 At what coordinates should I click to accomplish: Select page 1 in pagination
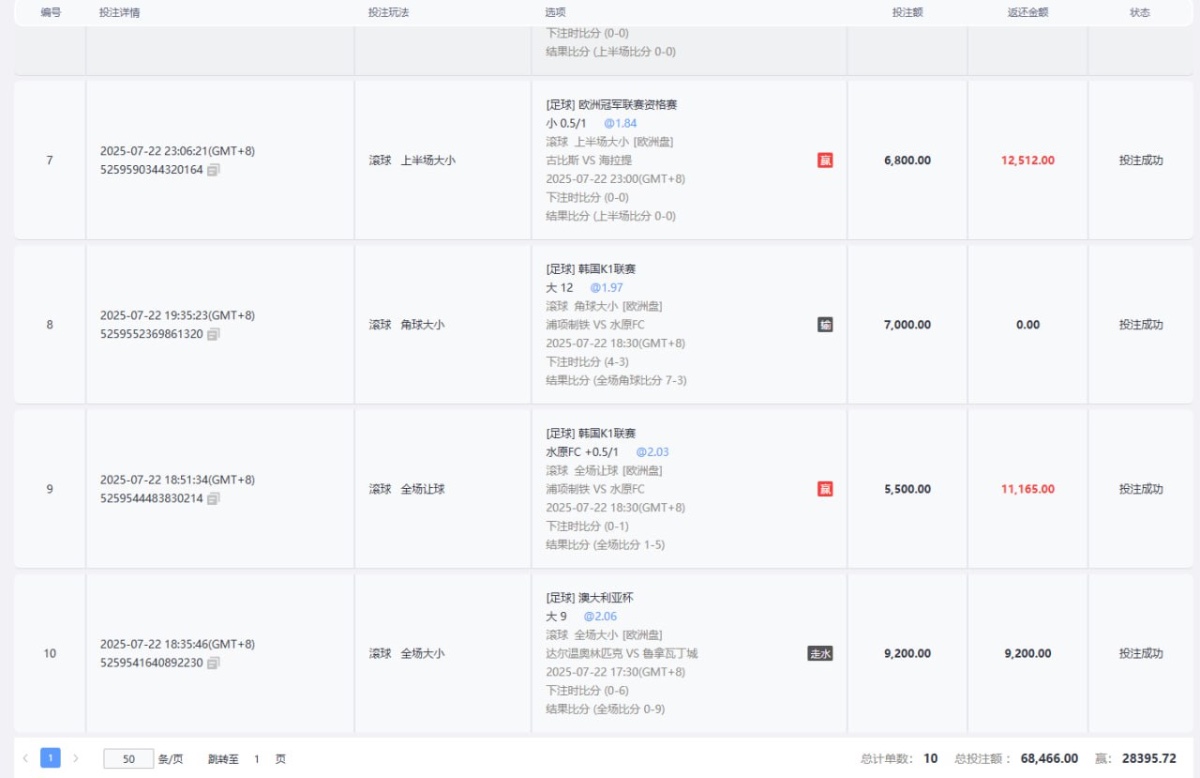coord(50,759)
